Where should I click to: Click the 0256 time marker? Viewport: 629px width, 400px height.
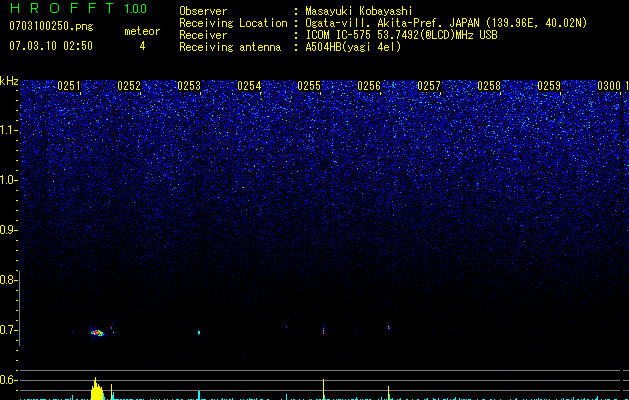pos(369,86)
